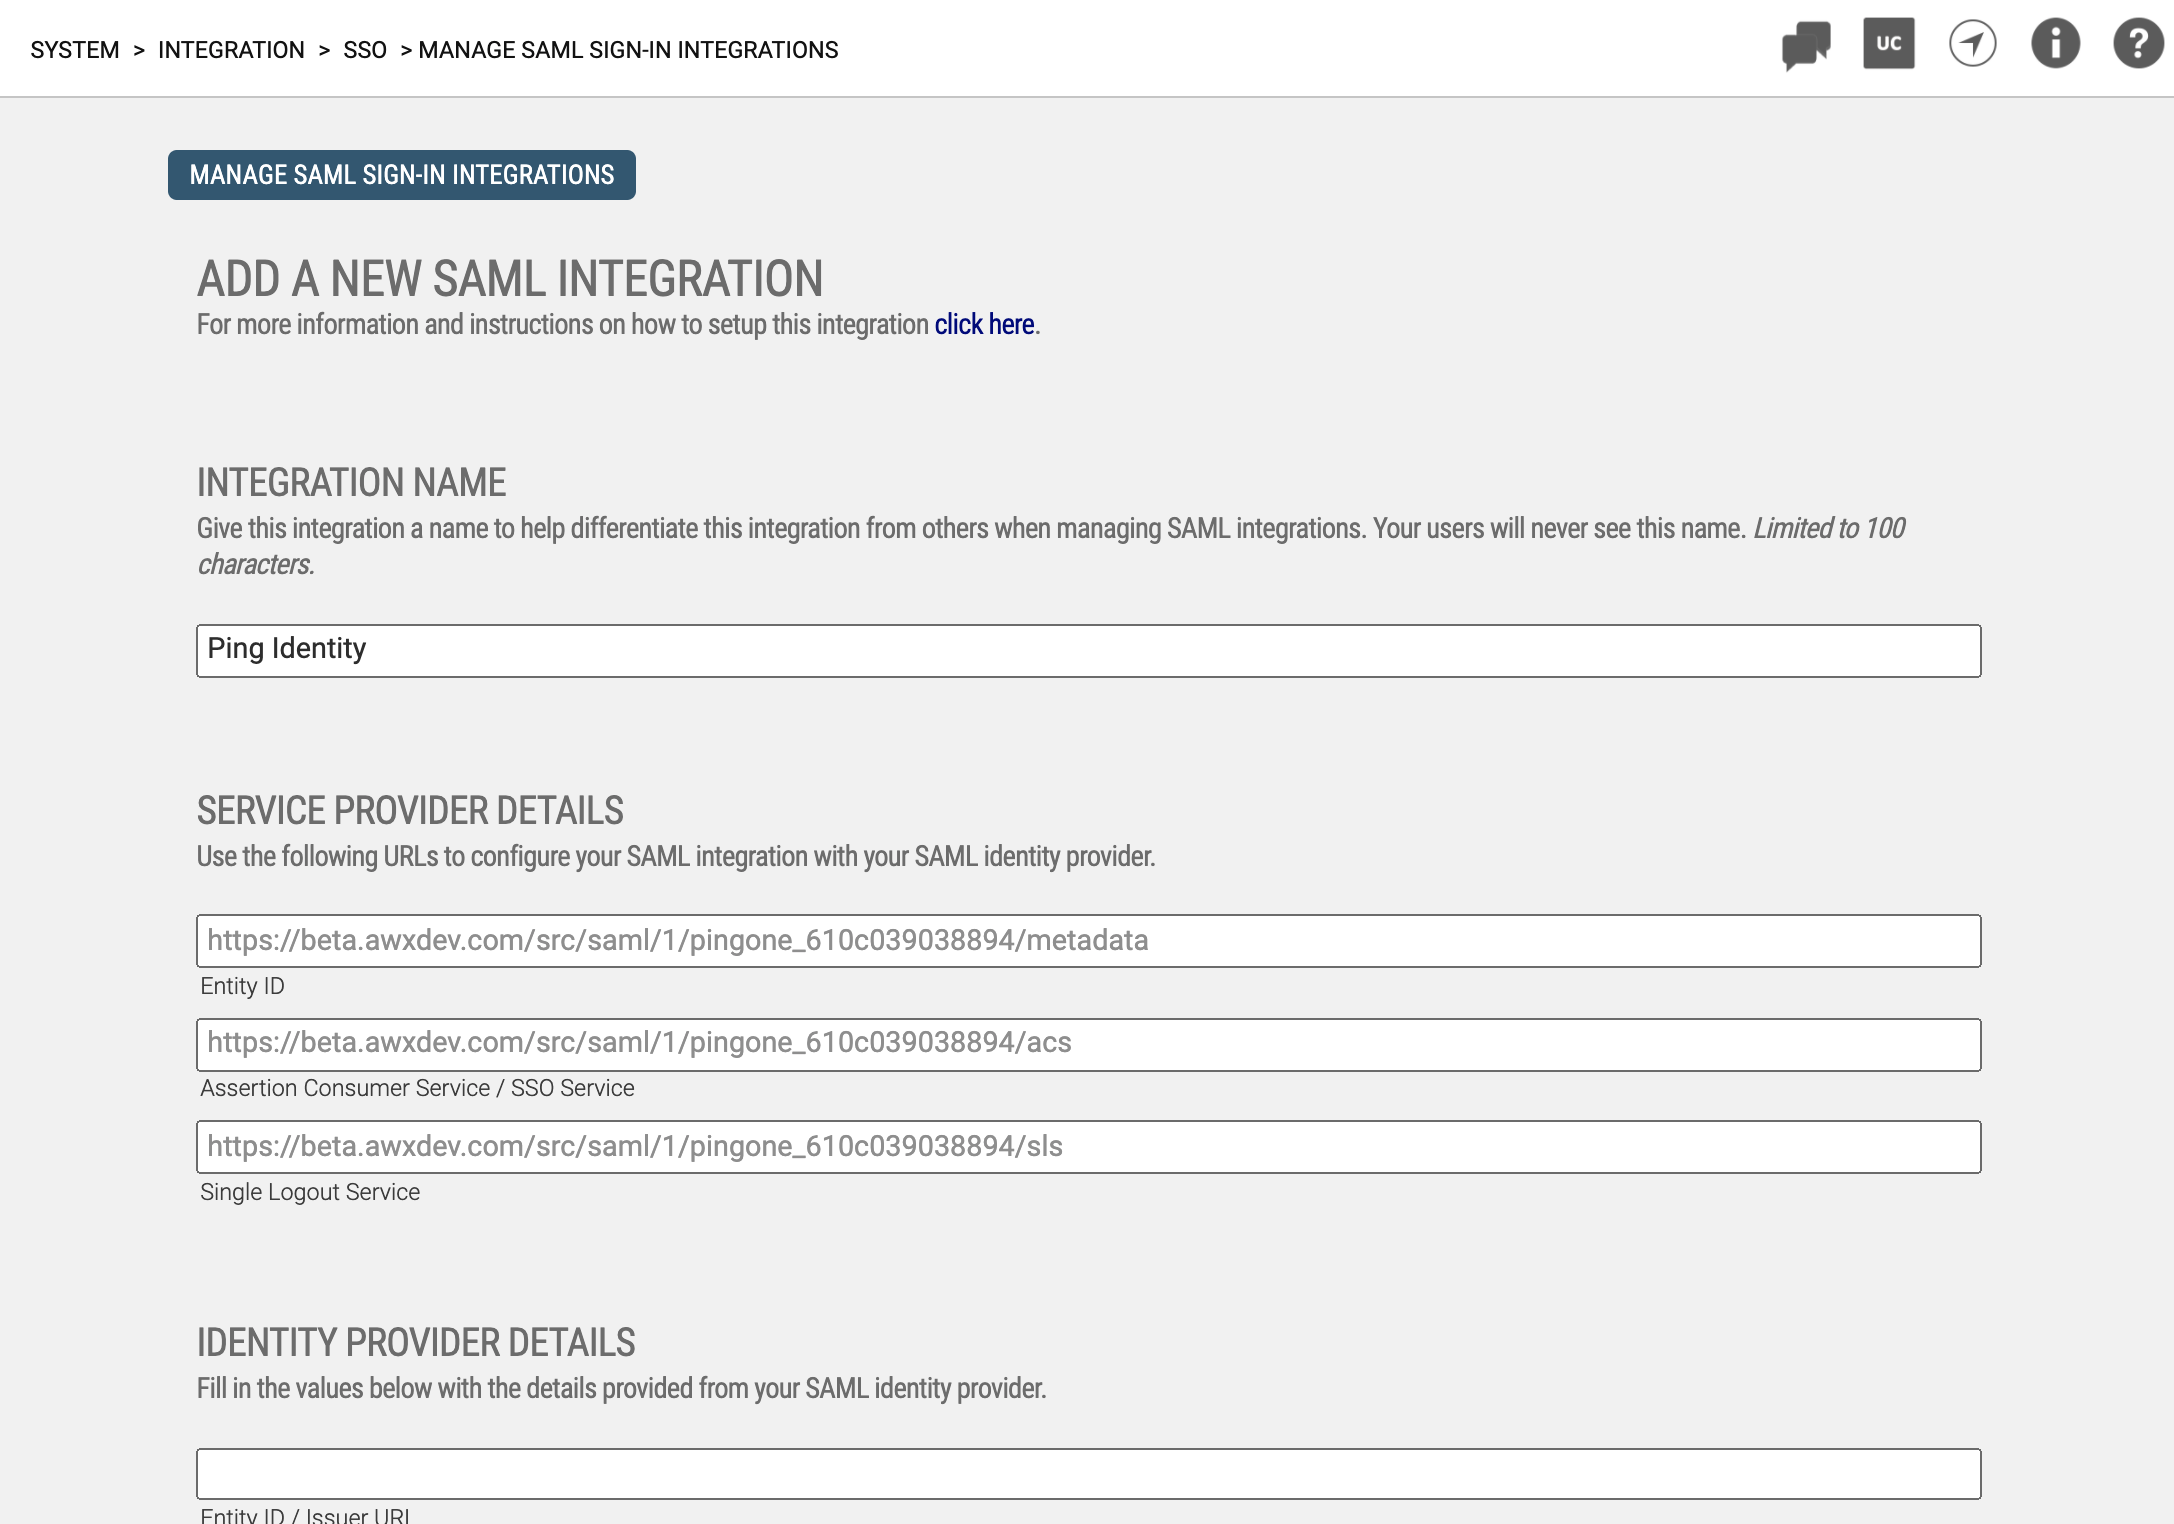Click the empty Entity ID / Issuer URL field
This screenshot has height=1524, width=2174.
tap(1088, 1474)
